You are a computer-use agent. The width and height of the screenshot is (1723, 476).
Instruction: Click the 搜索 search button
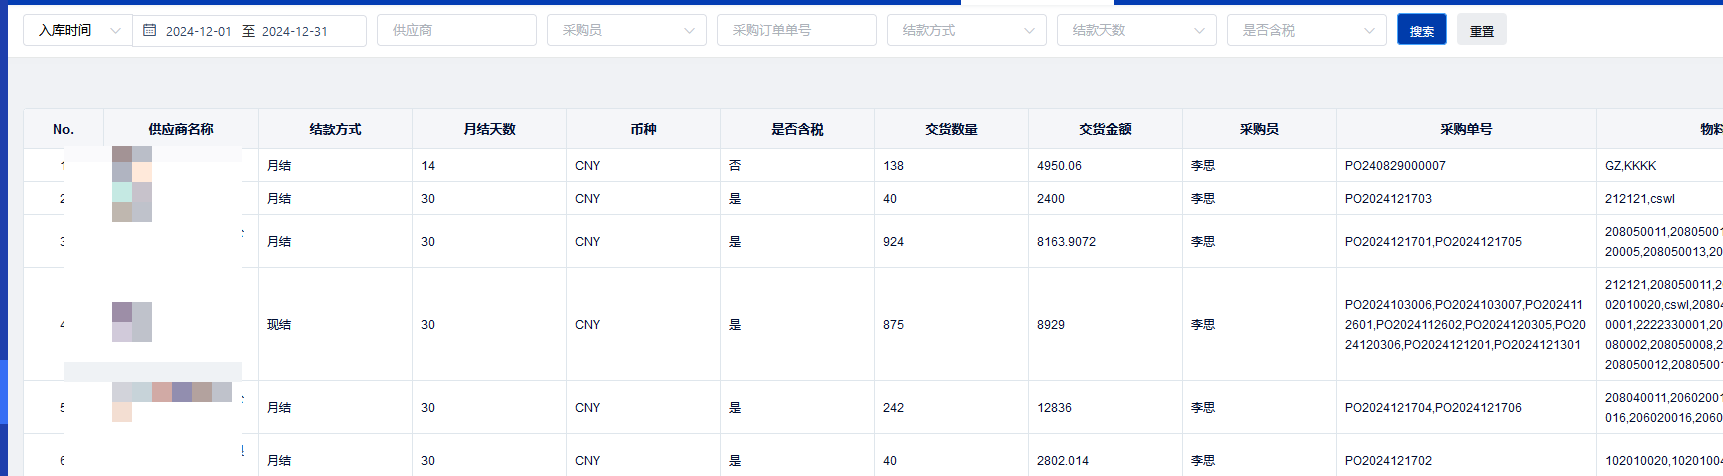pyautogui.click(x=1421, y=31)
